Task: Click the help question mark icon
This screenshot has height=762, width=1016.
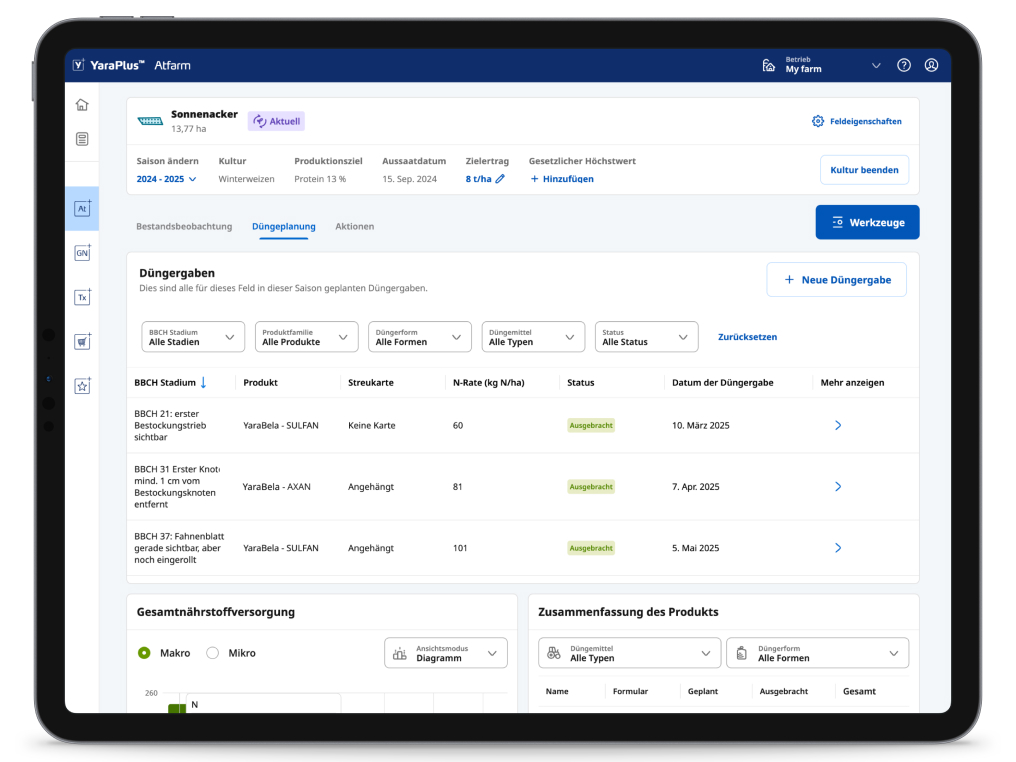Action: 904,66
